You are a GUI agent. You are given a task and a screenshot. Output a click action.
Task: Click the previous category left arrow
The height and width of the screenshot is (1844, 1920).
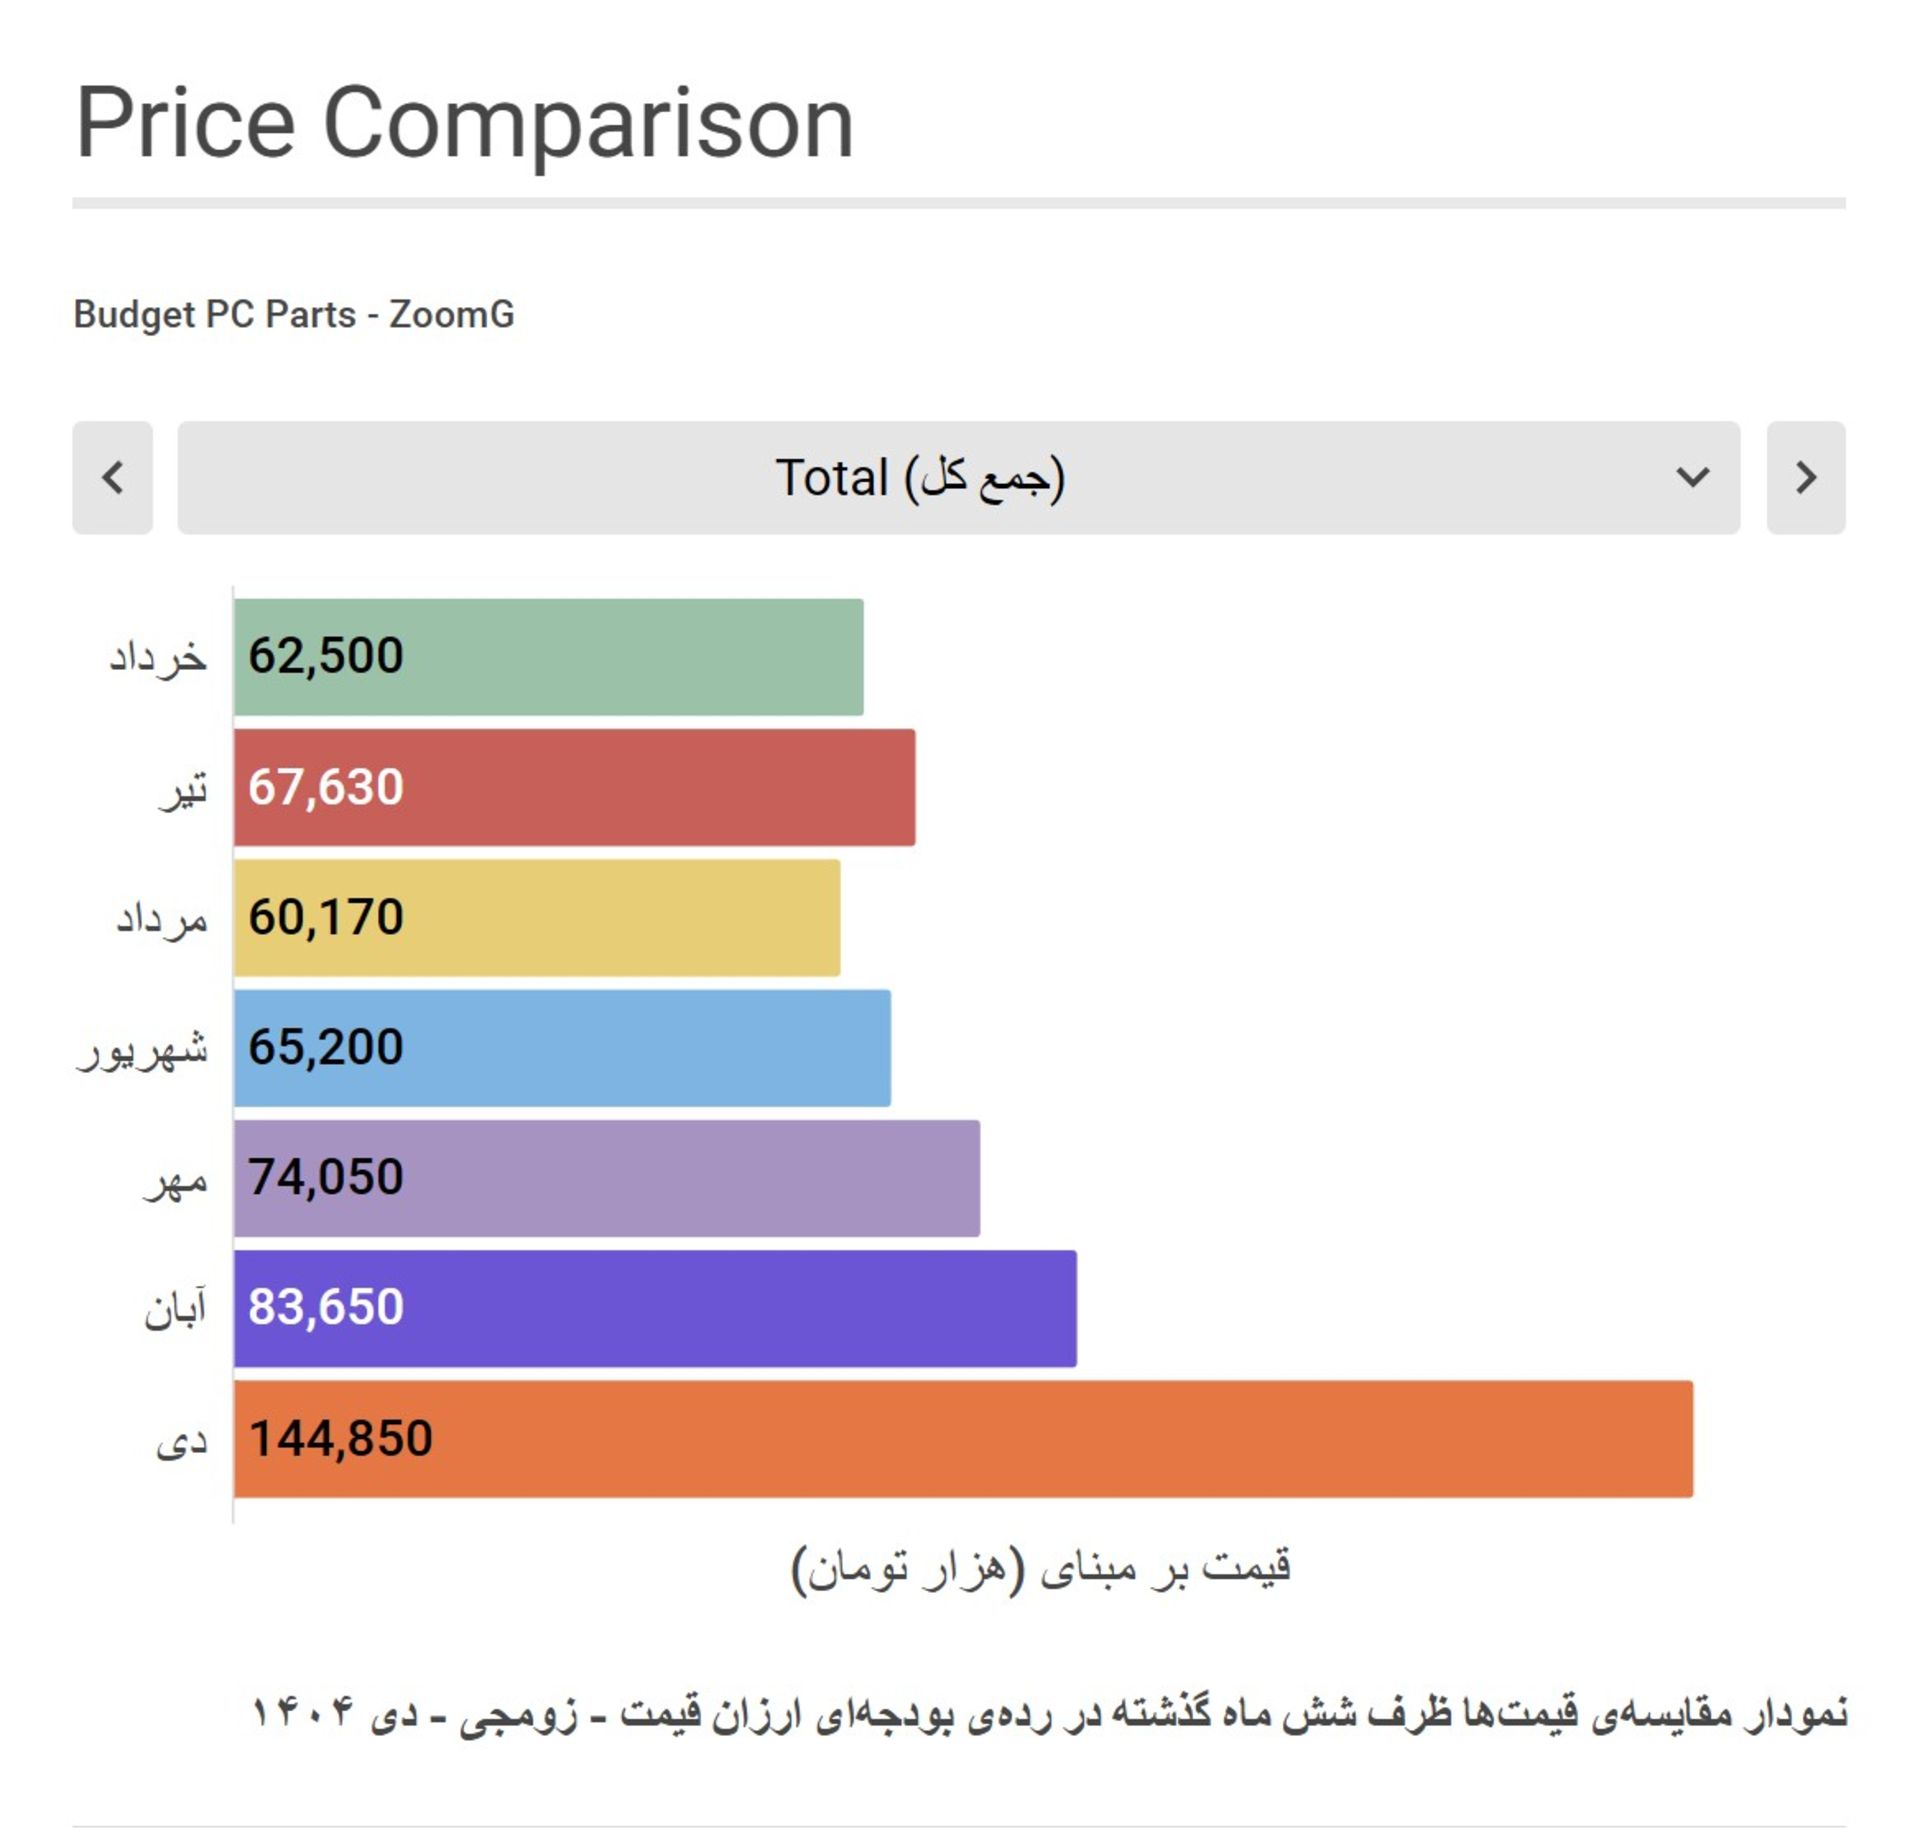(x=113, y=478)
